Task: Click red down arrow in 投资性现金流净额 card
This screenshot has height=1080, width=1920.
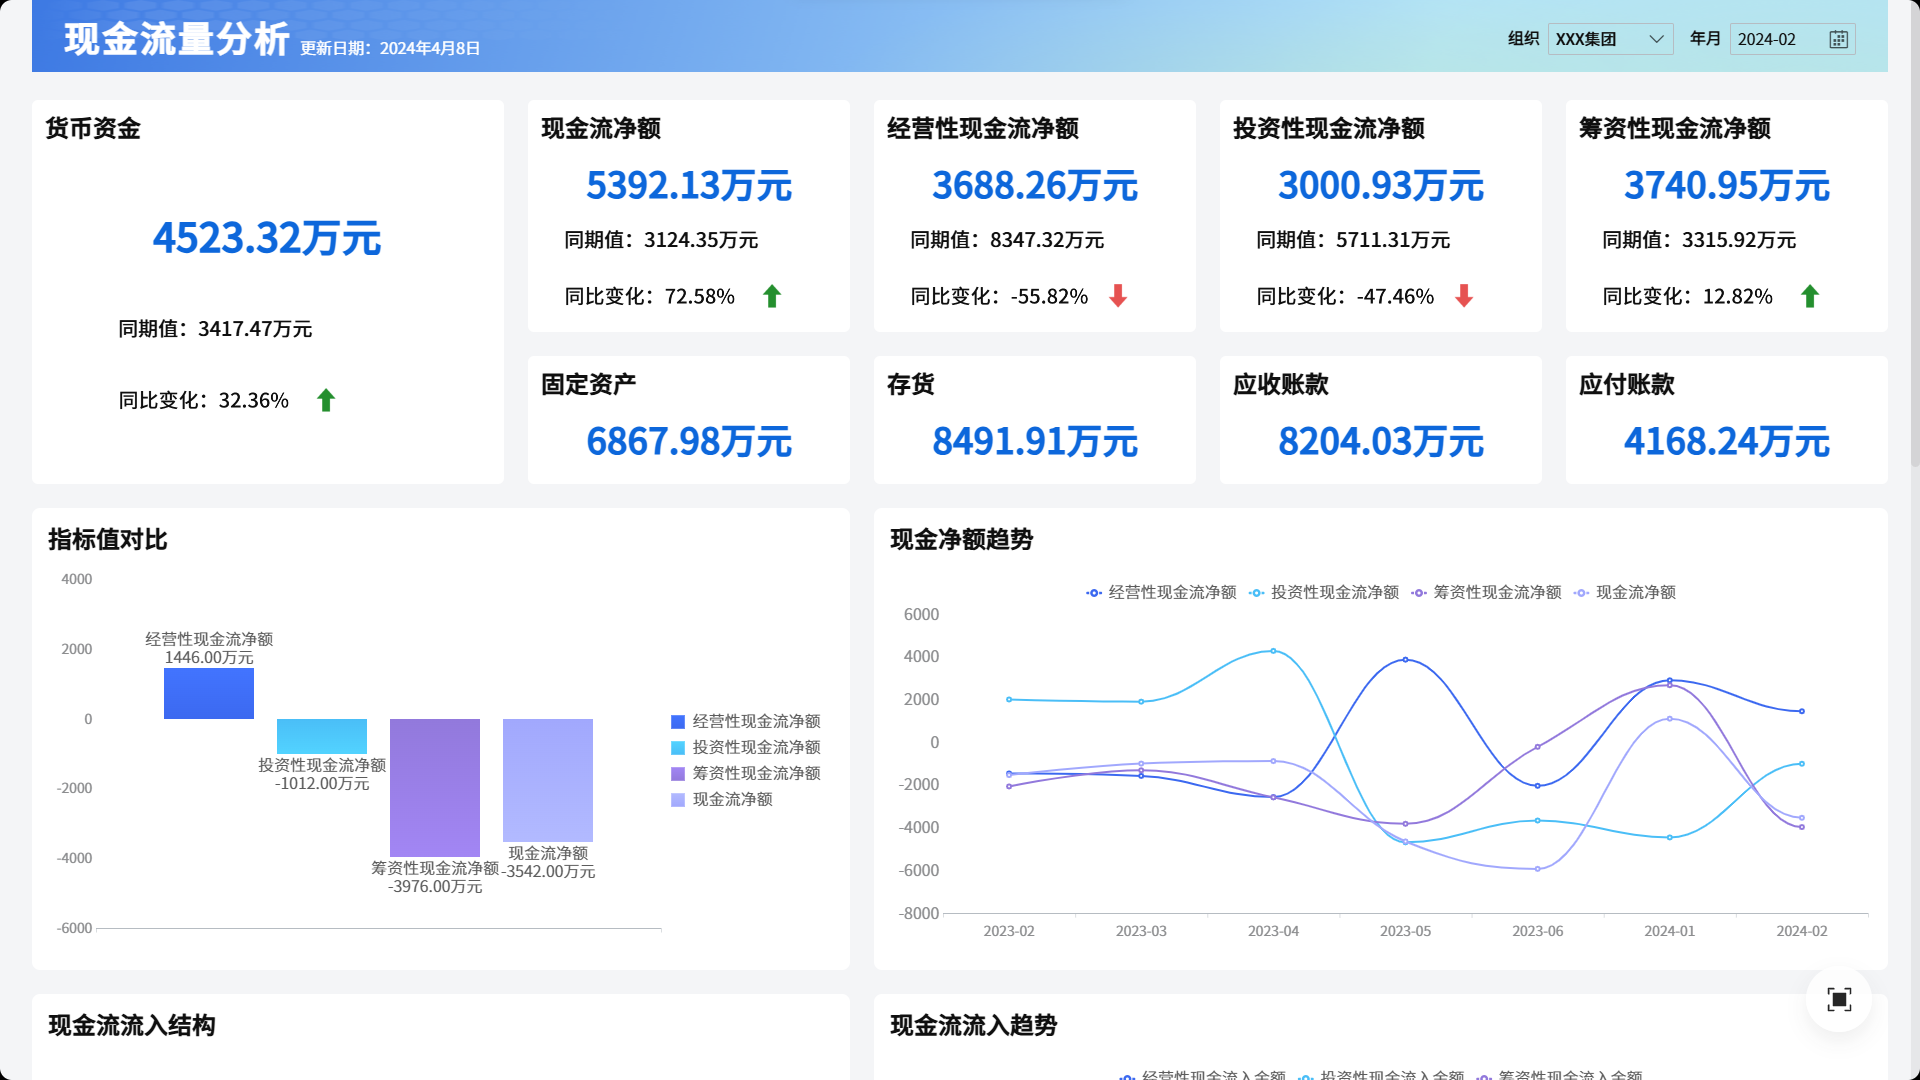Action: pyautogui.click(x=1464, y=296)
